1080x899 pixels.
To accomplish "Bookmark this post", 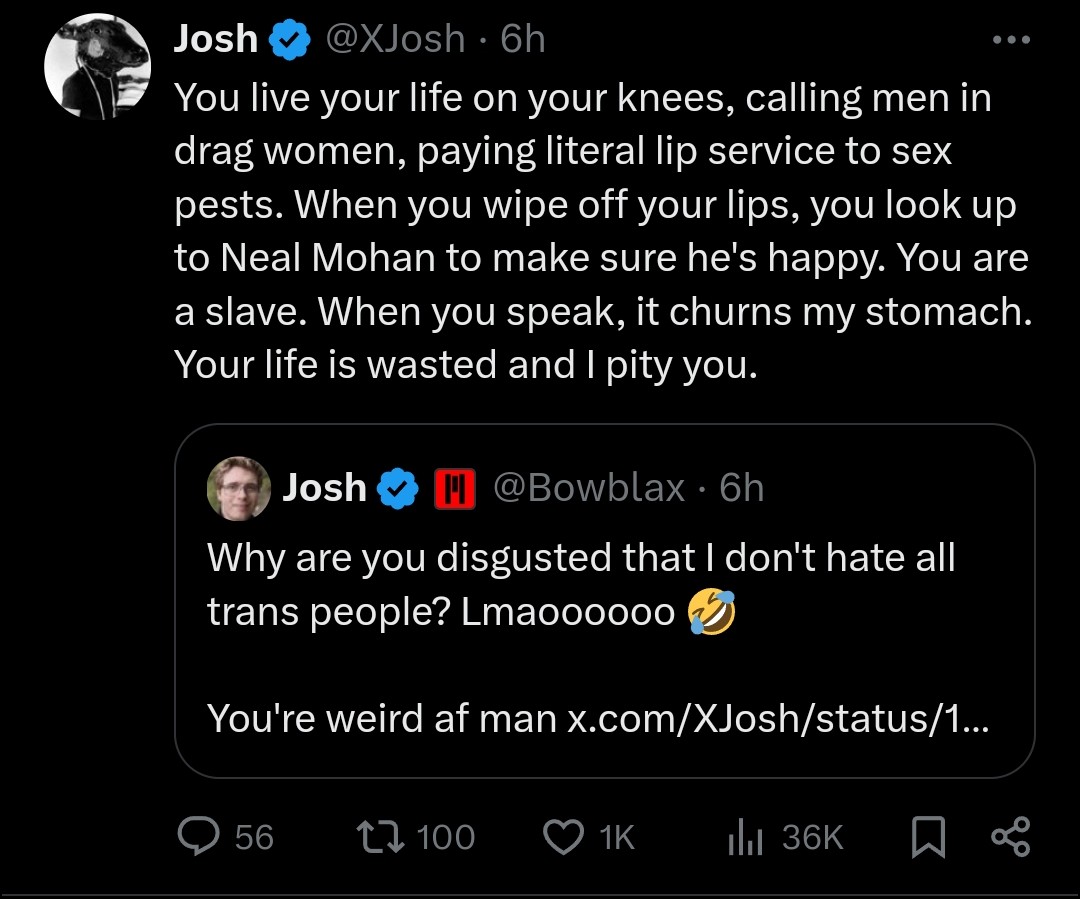I will [929, 838].
